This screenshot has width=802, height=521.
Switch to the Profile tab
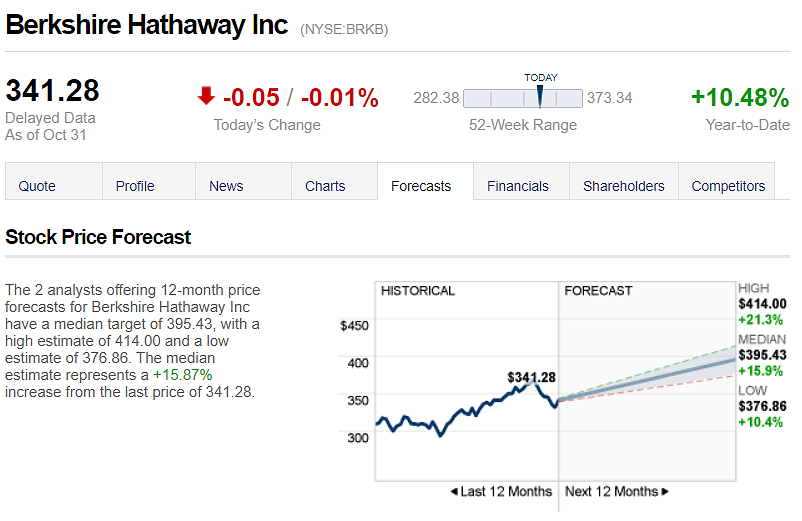[135, 186]
